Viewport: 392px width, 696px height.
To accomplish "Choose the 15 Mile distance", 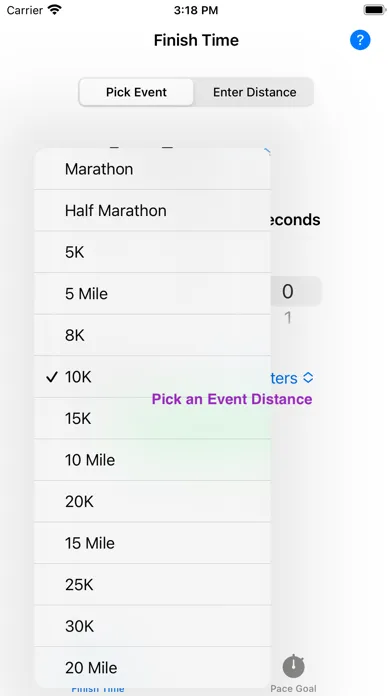I will (x=152, y=543).
